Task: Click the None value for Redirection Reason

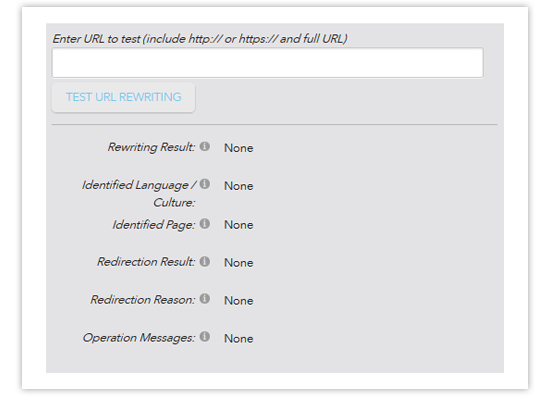Action: tap(239, 301)
